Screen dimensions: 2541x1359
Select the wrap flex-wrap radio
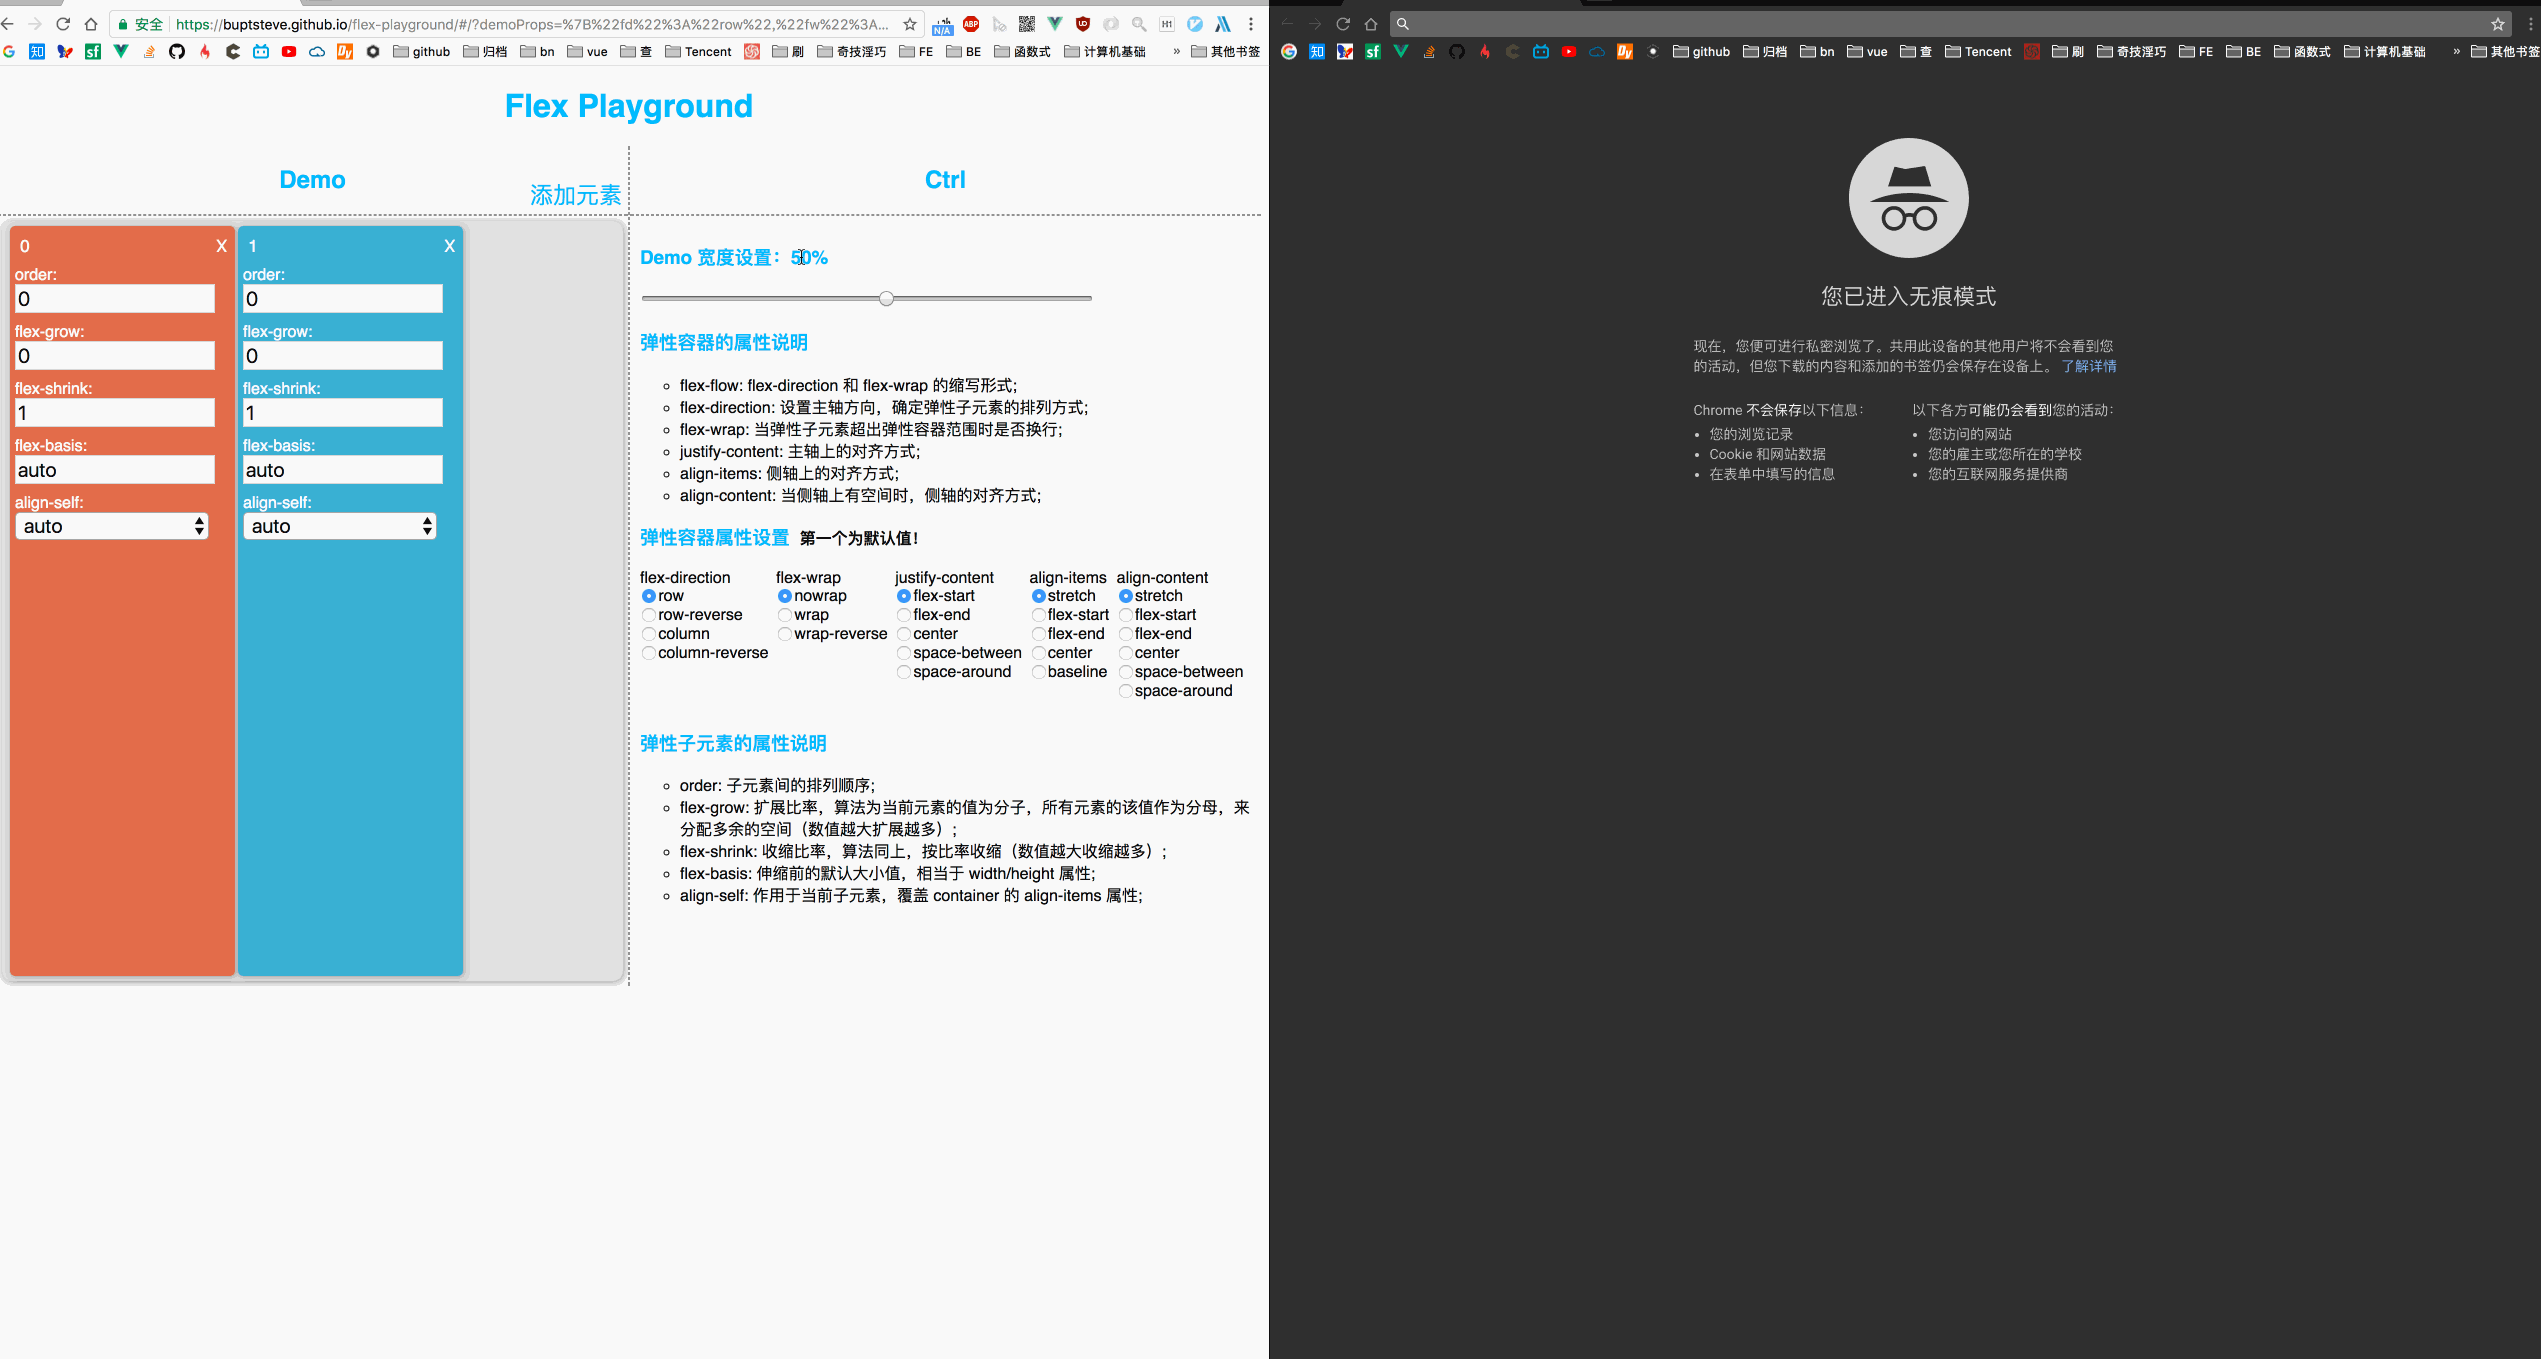pos(785,615)
